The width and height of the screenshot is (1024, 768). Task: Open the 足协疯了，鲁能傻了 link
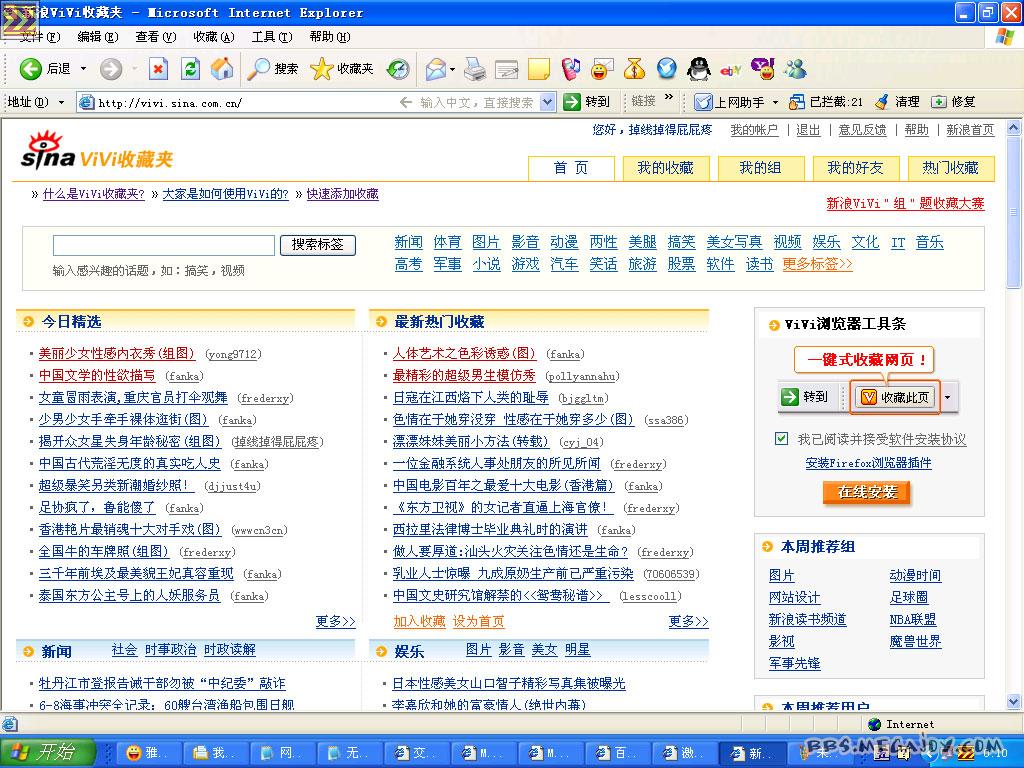coord(97,507)
